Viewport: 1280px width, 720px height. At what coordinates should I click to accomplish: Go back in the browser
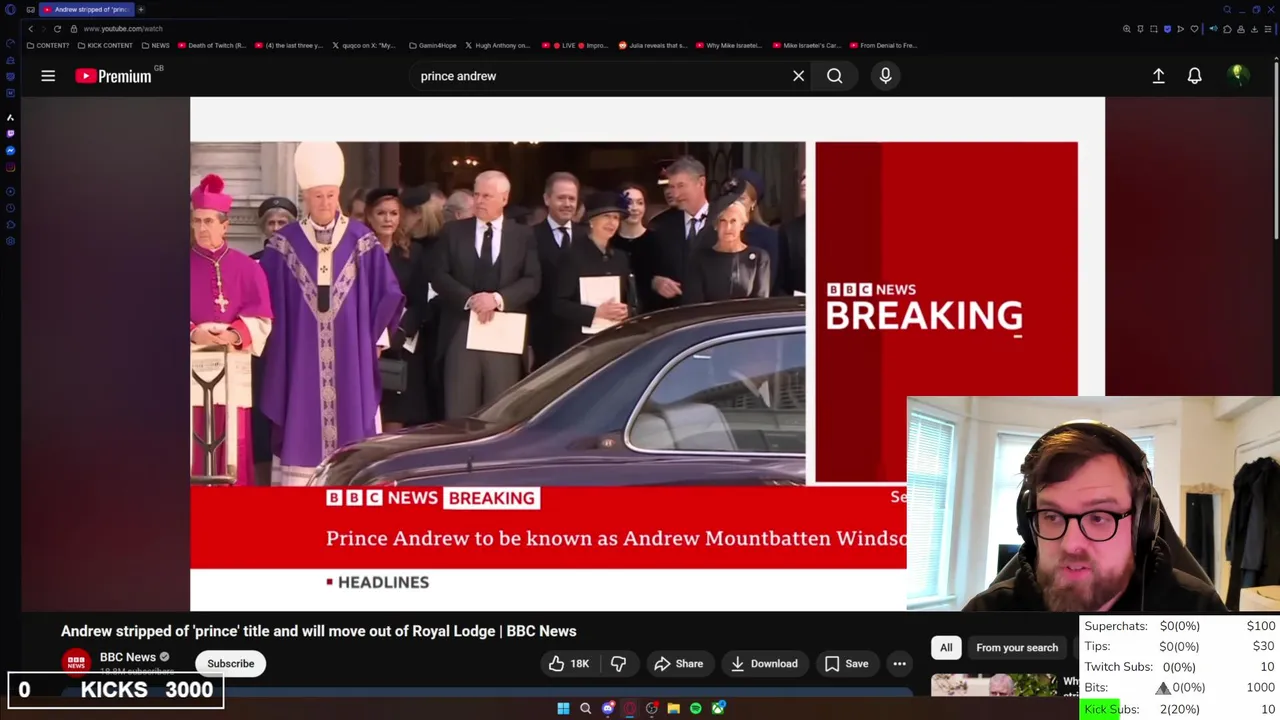[x=30, y=29]
